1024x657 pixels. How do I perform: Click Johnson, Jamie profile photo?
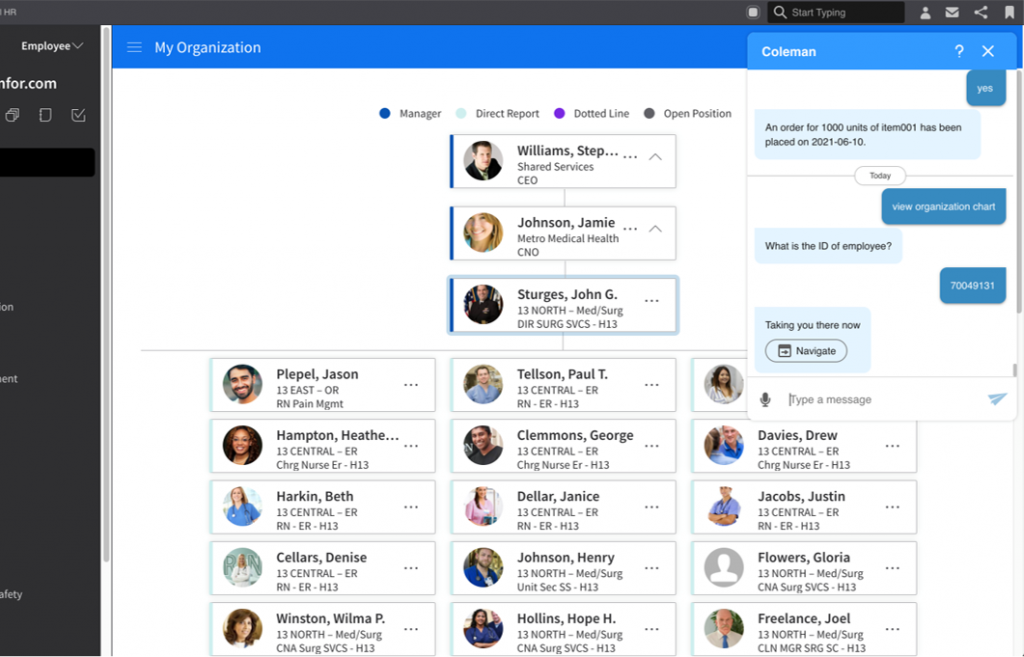(x=483, y=232)
